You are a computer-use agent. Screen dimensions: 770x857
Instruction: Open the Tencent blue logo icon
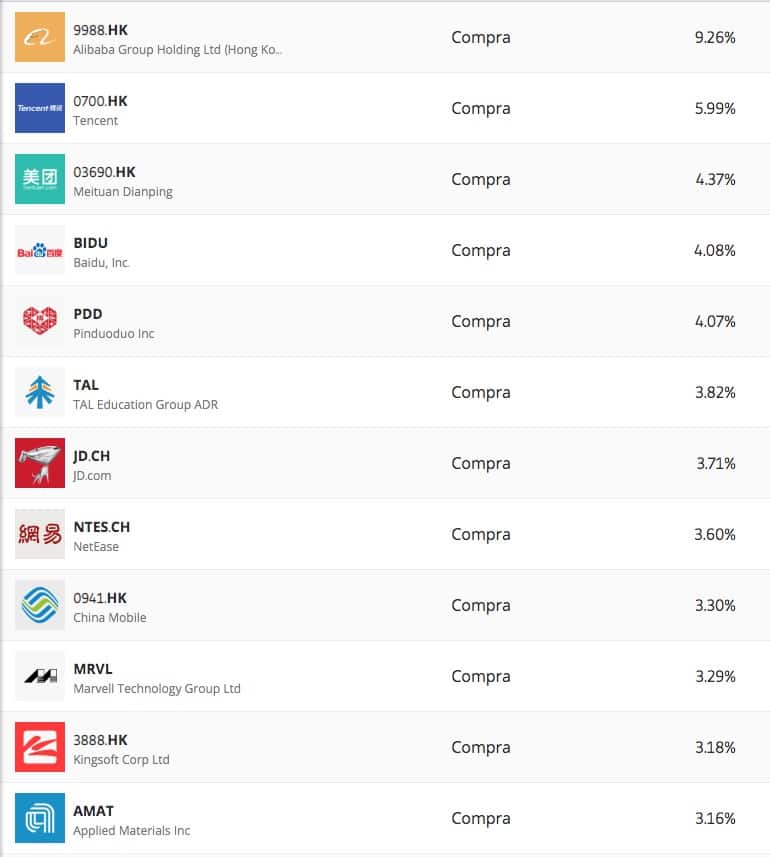(40, 108)
